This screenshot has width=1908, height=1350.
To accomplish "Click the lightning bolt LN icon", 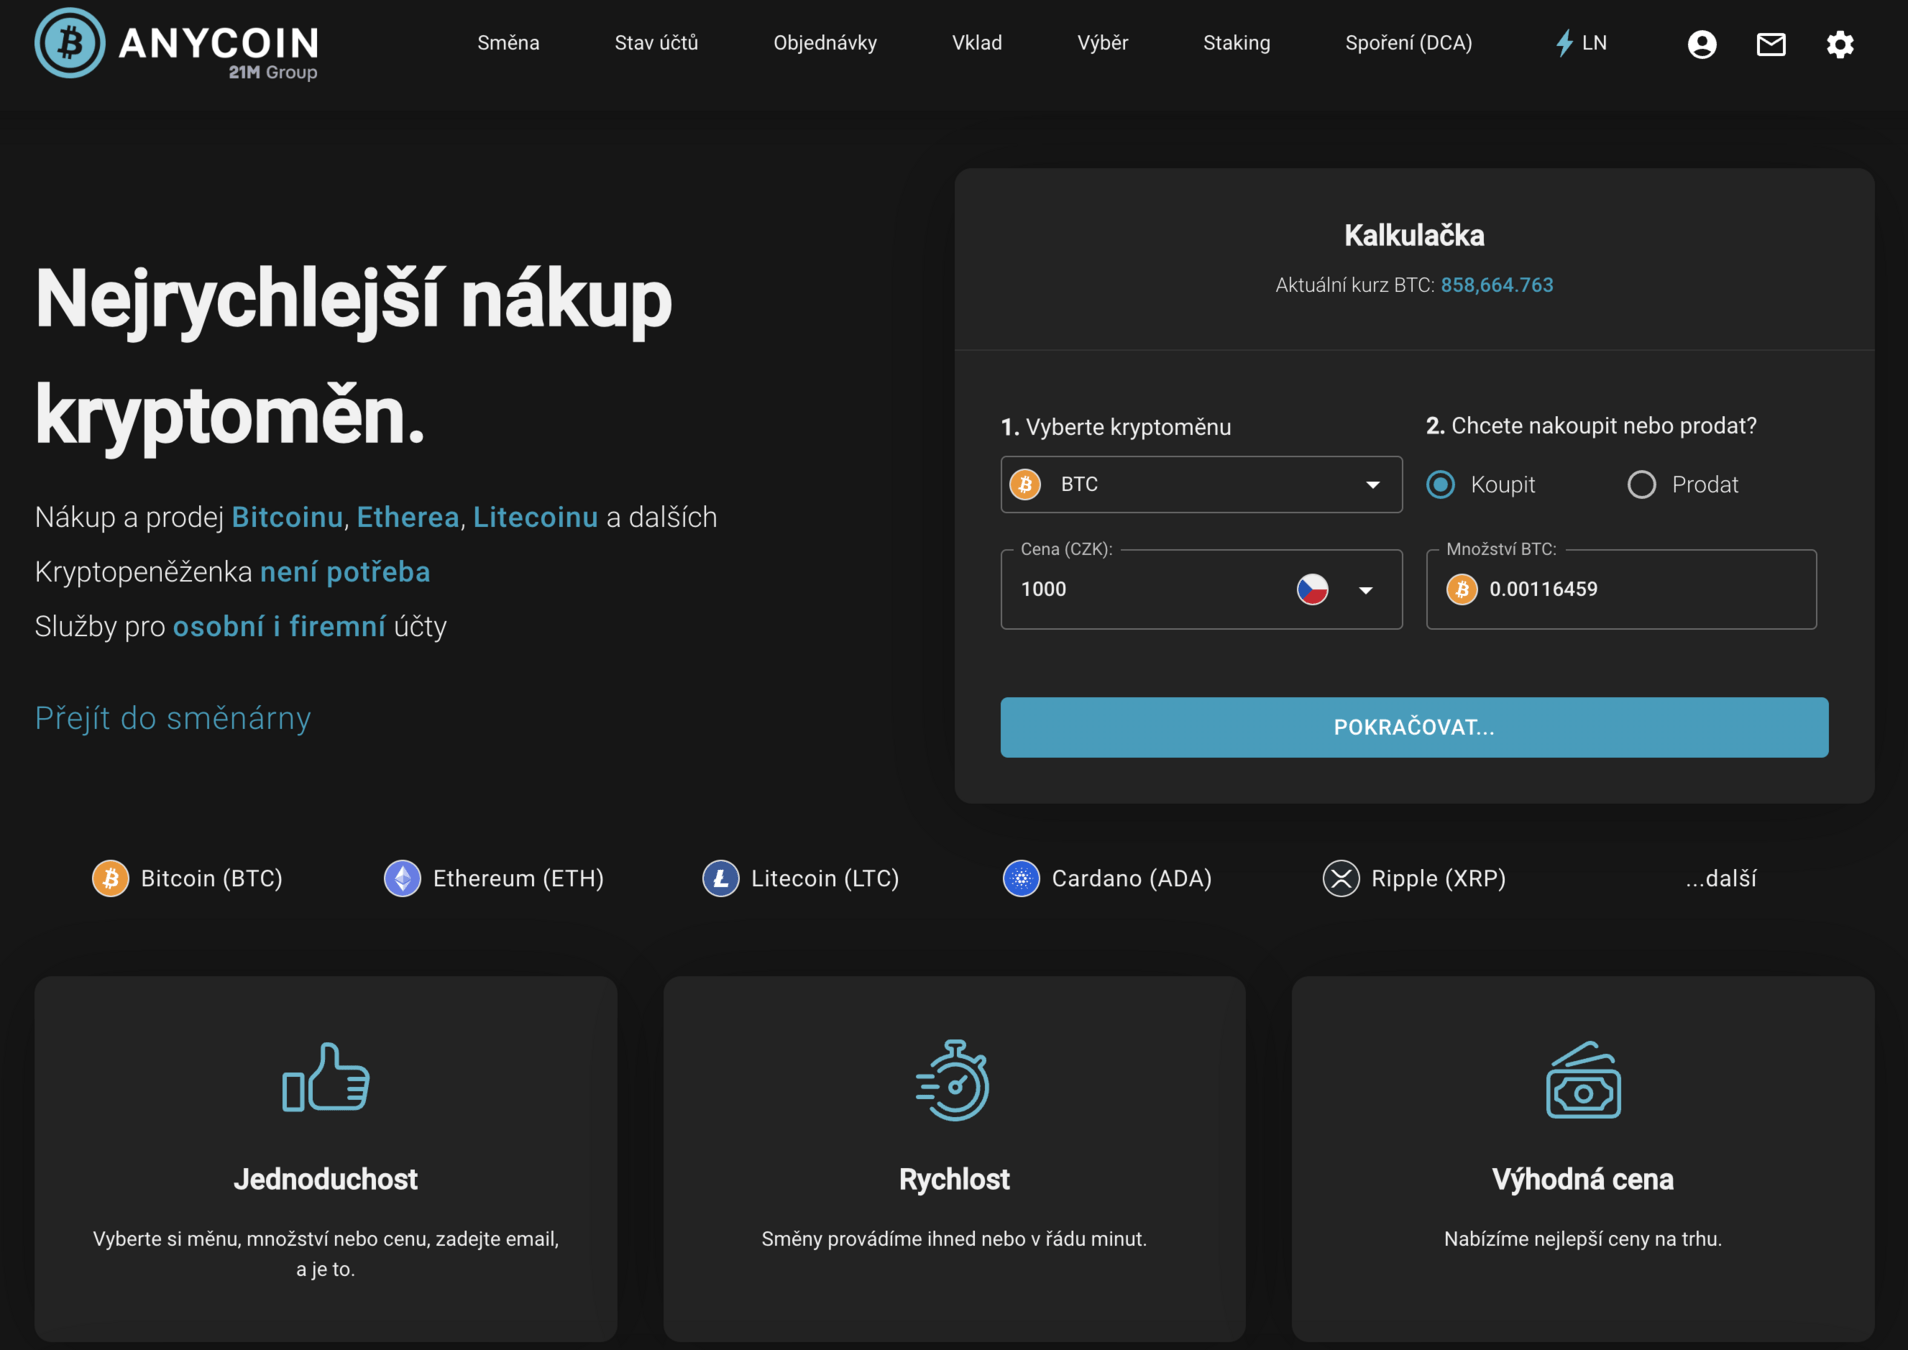I will coord(1564,43).
